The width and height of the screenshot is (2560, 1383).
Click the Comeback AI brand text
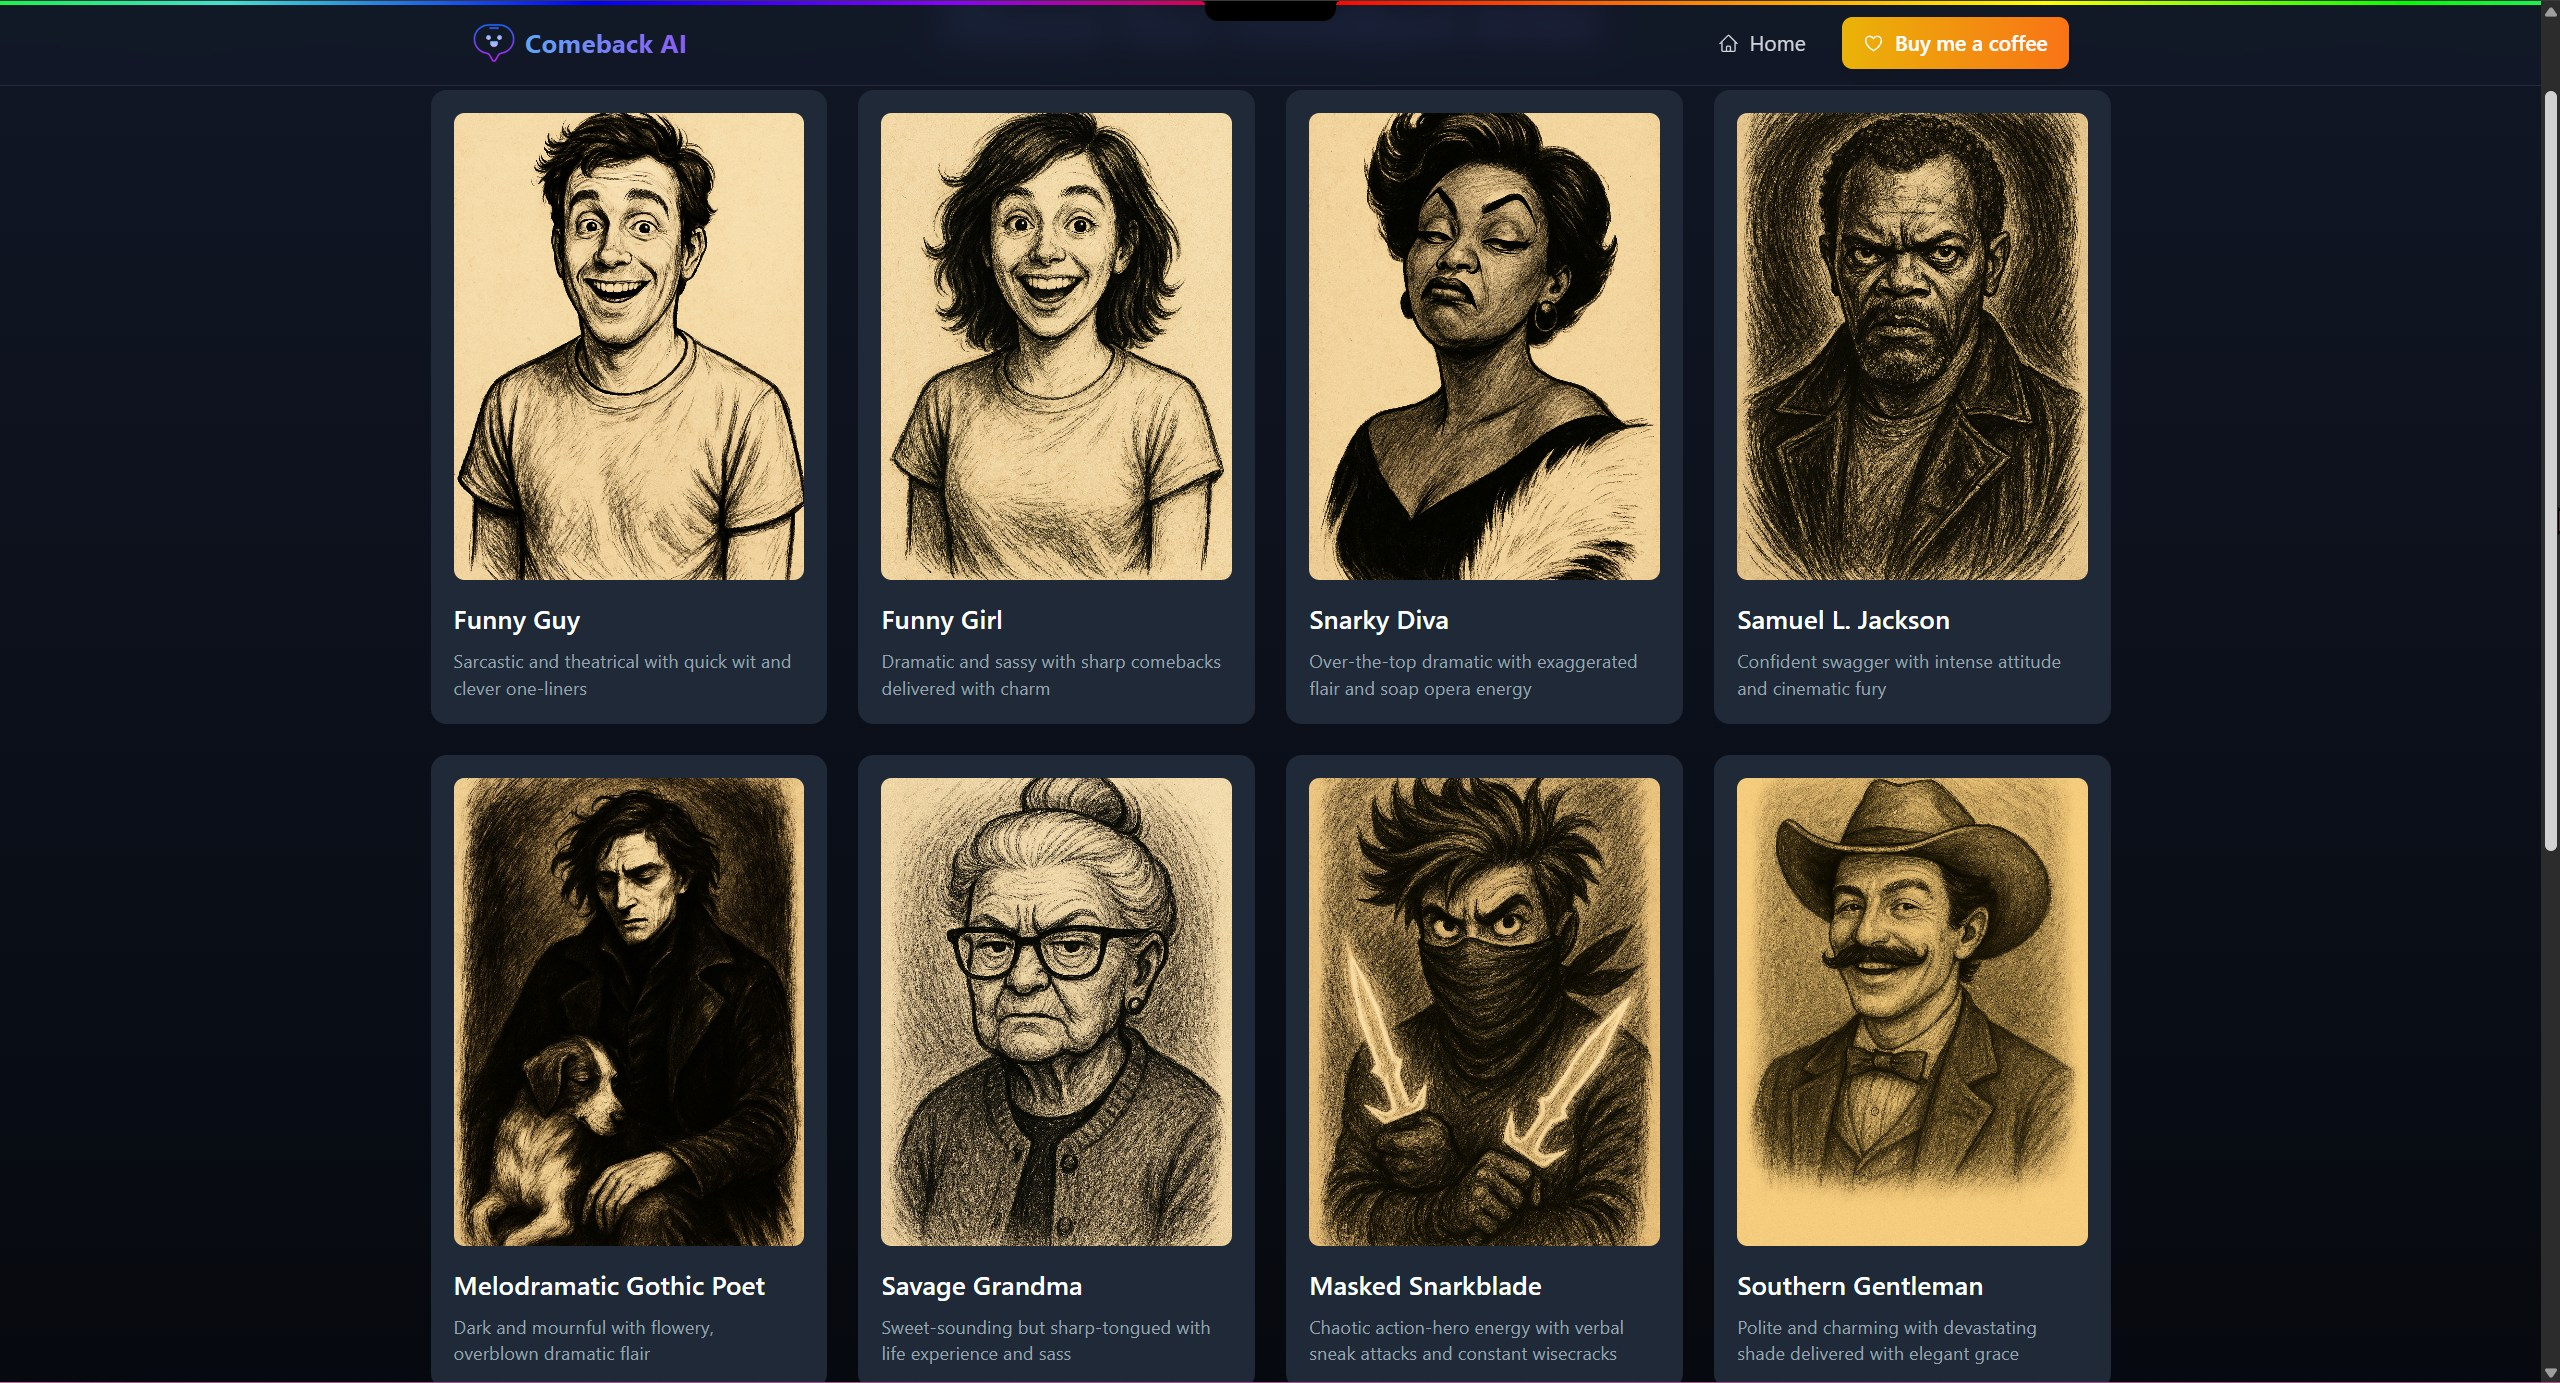605,44
